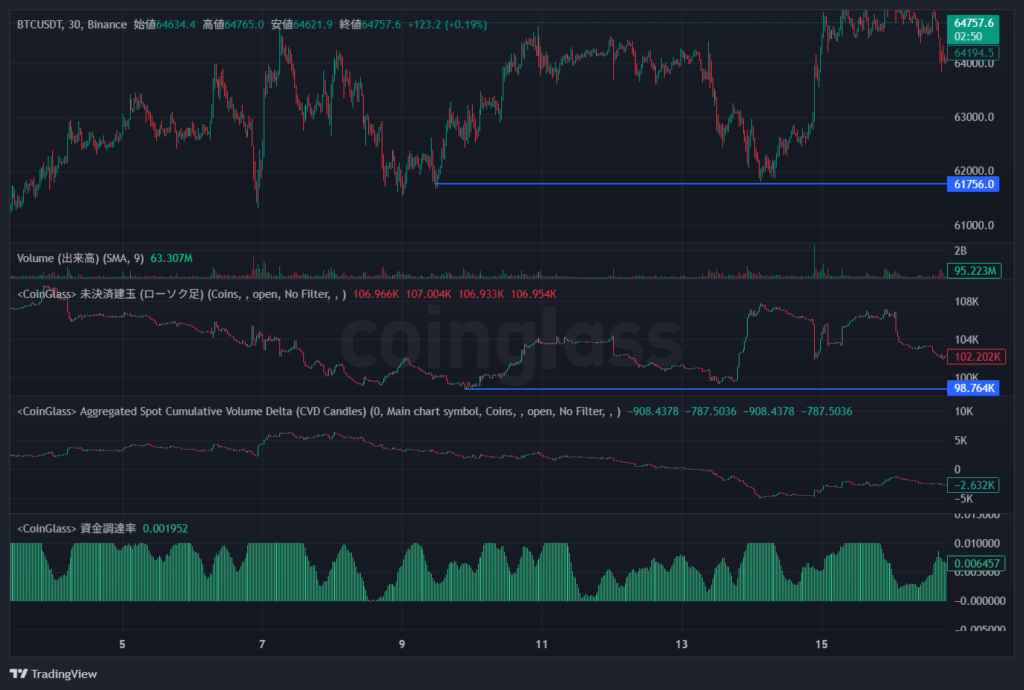This screenshot has width=1024, height=690.
Task: Click the 61000.0 price axis label
Action: [x=974, y=225]
